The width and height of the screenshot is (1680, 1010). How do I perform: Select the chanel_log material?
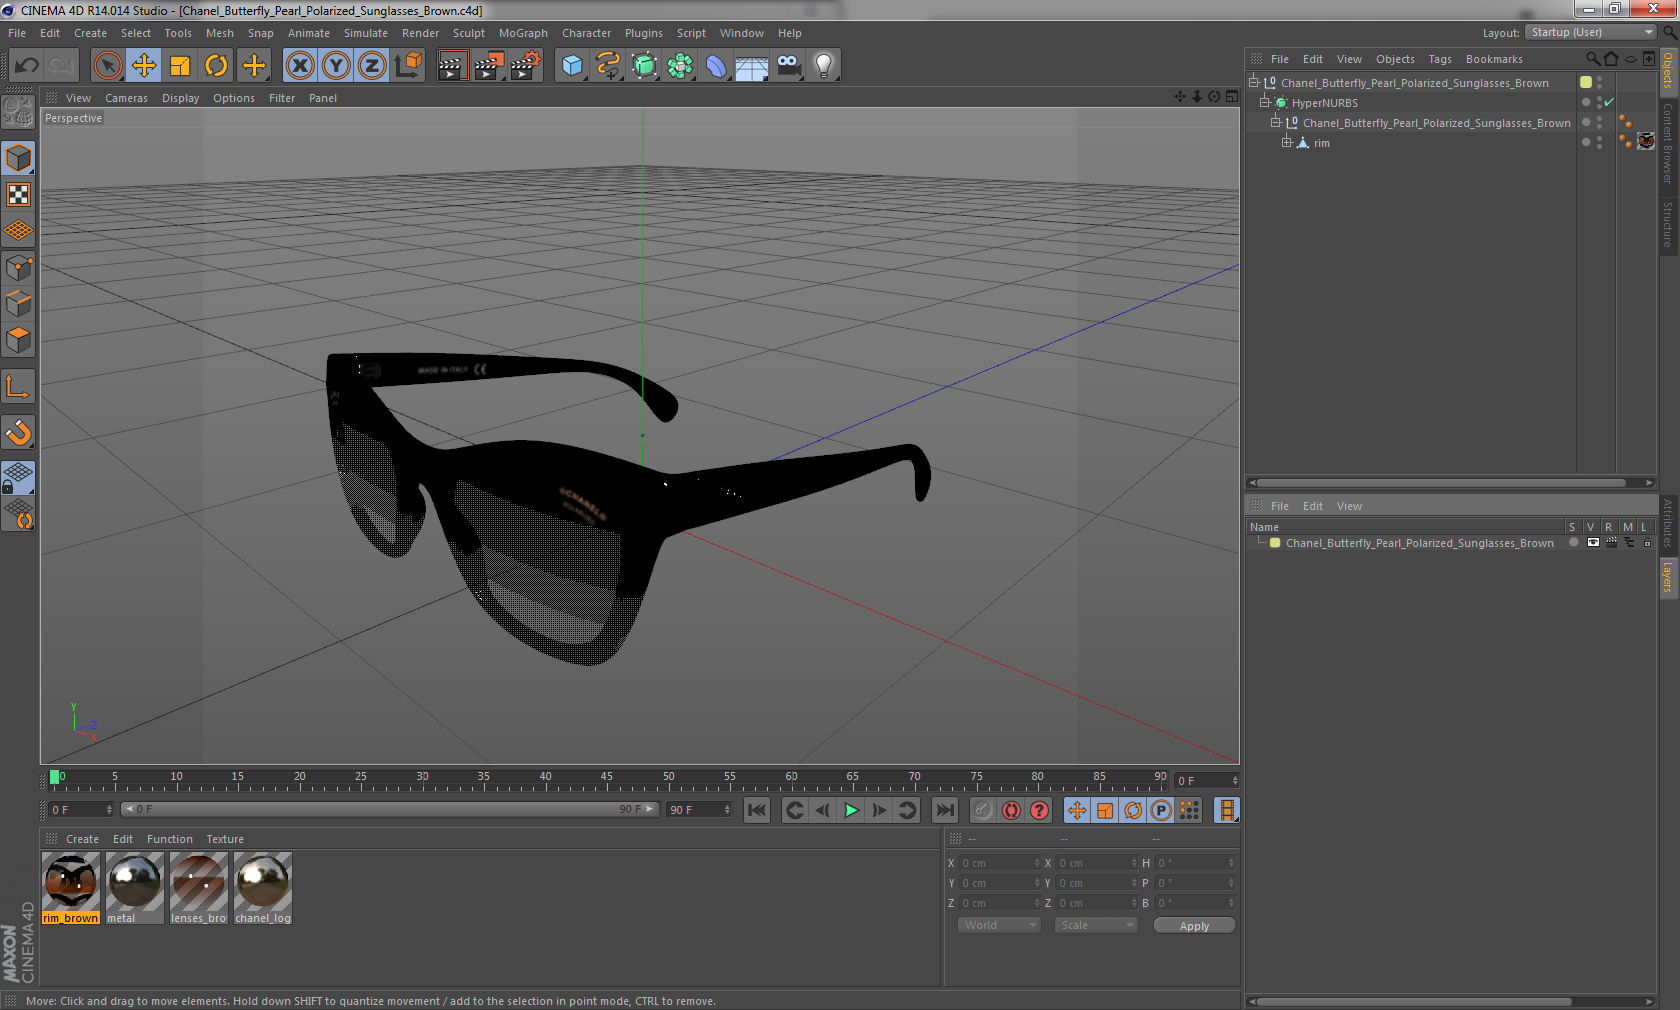coord(263,888)
